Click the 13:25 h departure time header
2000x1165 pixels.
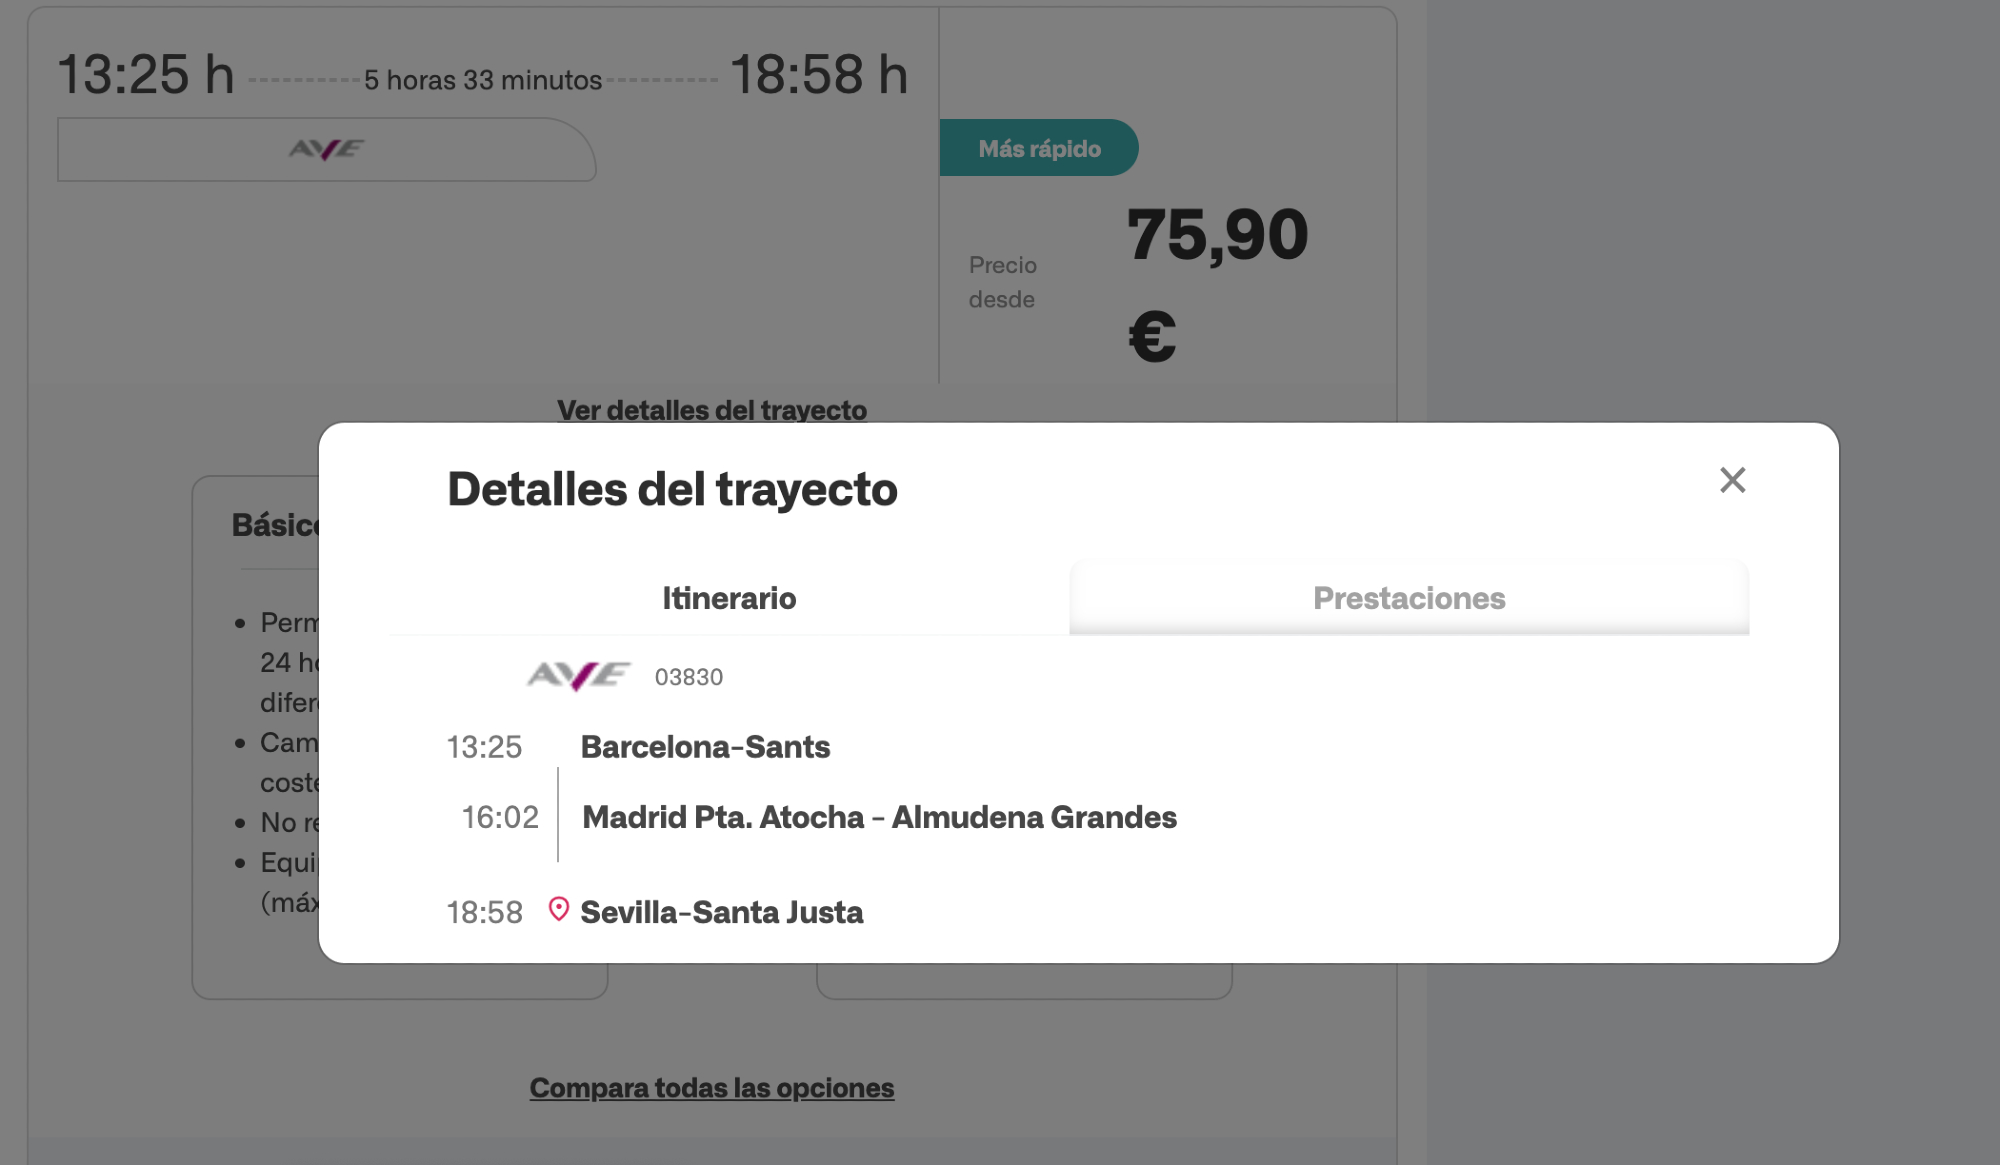pyautogui.click(x=146, y=74)
